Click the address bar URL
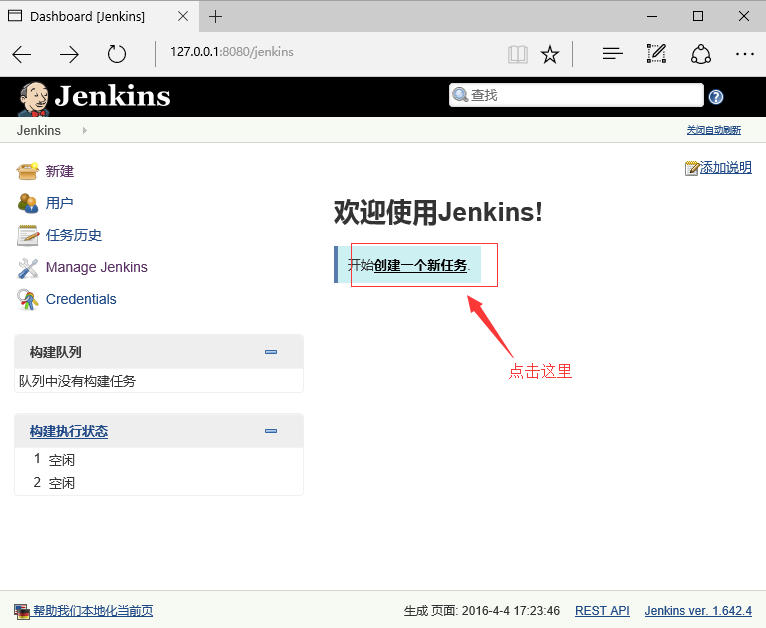766x628 pixels. point(232,52)
